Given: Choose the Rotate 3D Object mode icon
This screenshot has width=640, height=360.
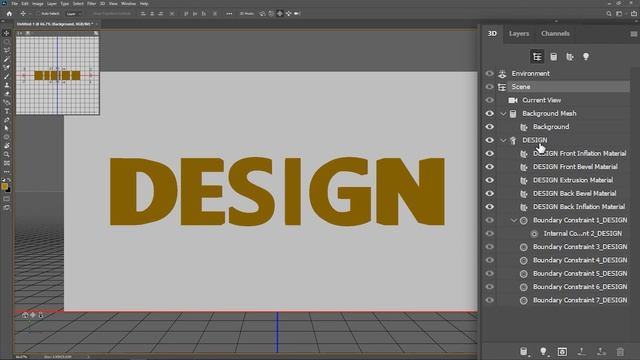Looking at the screenshot, I should click(262, 13).
